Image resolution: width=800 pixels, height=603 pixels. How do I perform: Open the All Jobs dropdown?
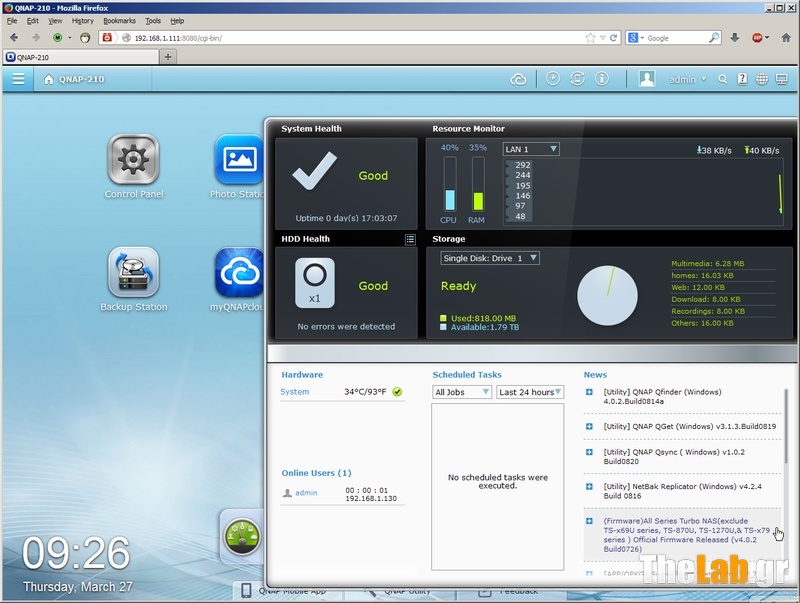(462, 392)
